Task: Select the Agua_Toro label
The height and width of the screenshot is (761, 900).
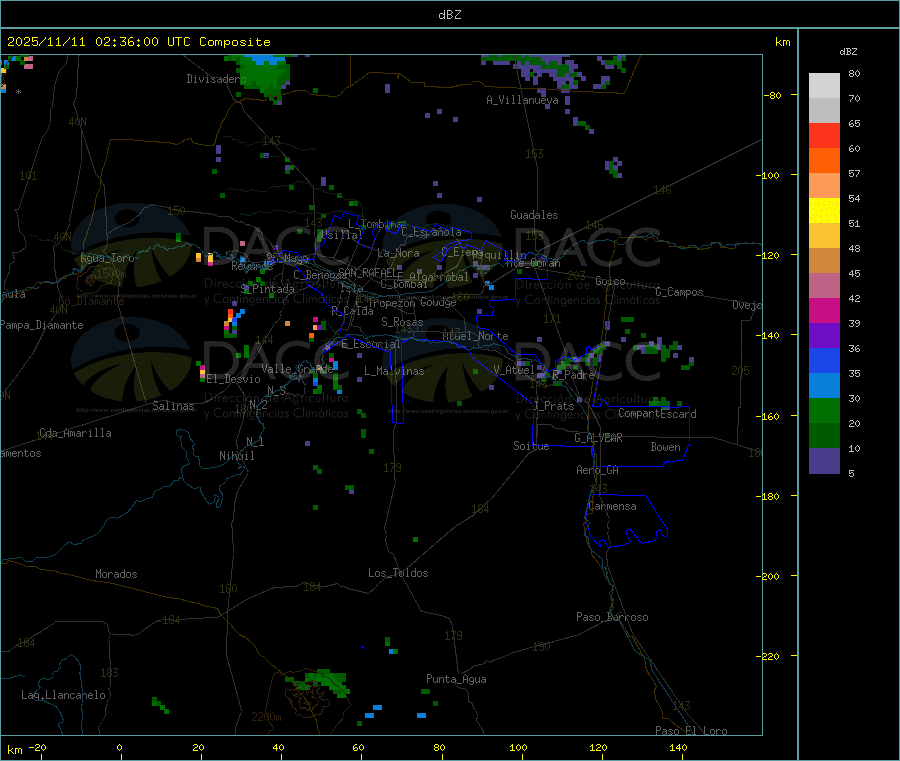Action: 107,258
